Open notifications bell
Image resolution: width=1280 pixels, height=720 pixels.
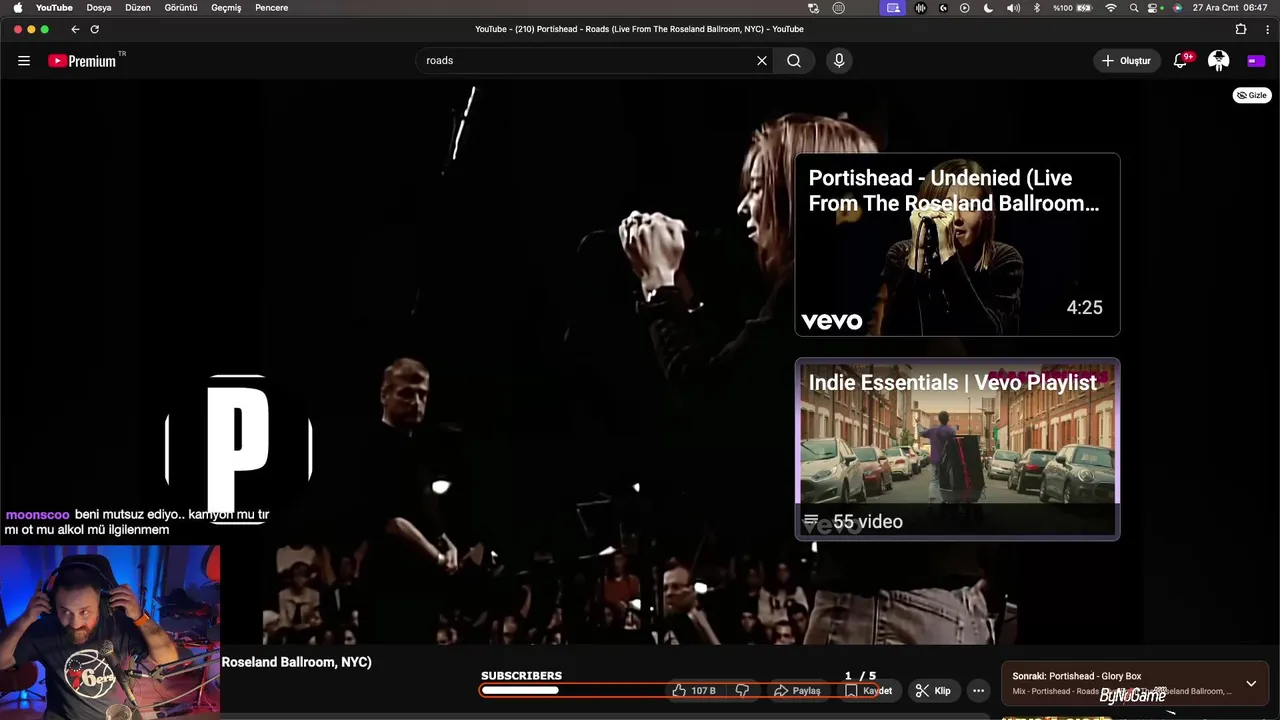[1181, 61]
